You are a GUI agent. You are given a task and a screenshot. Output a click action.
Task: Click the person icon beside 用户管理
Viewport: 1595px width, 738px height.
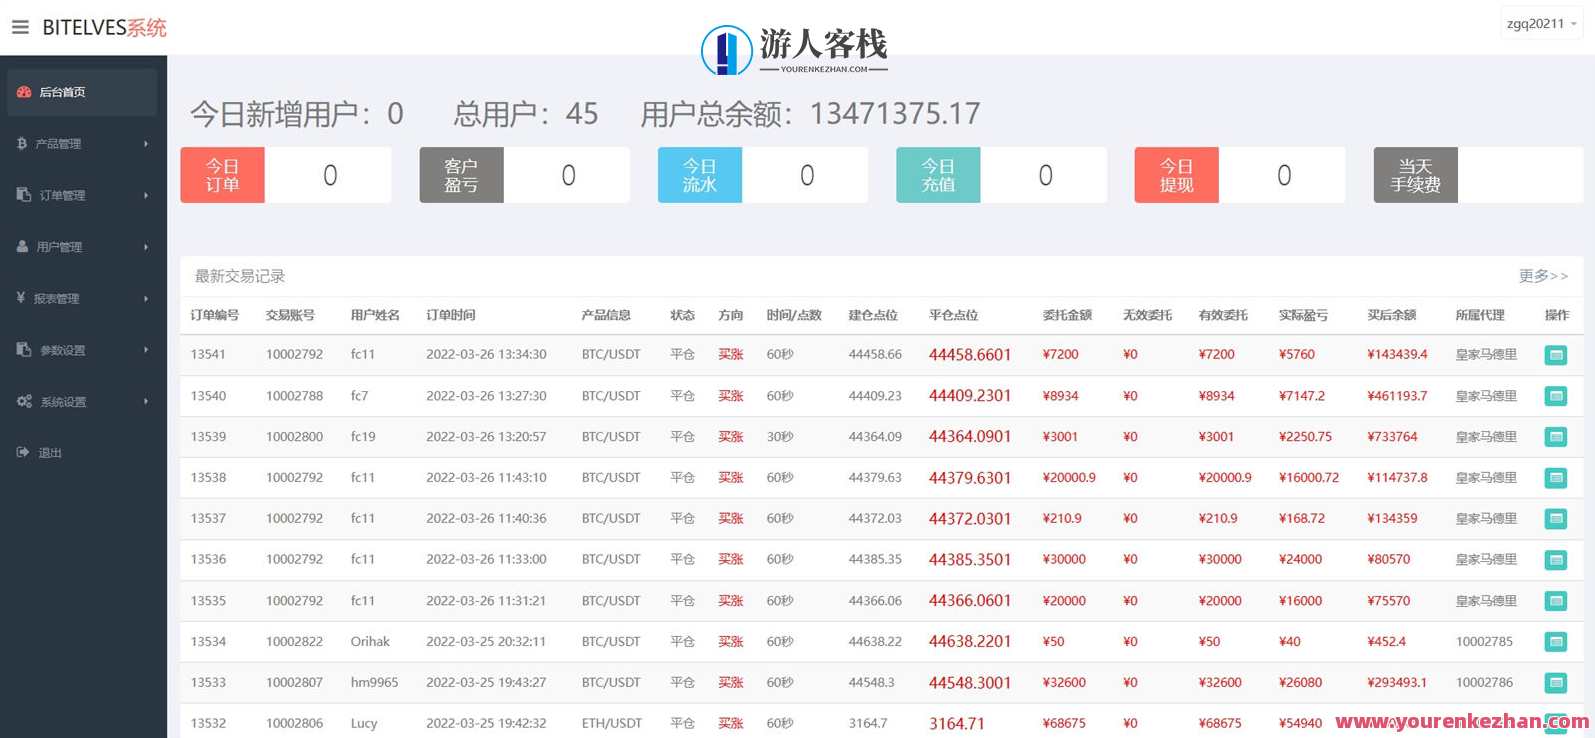(x=23, y=246)
